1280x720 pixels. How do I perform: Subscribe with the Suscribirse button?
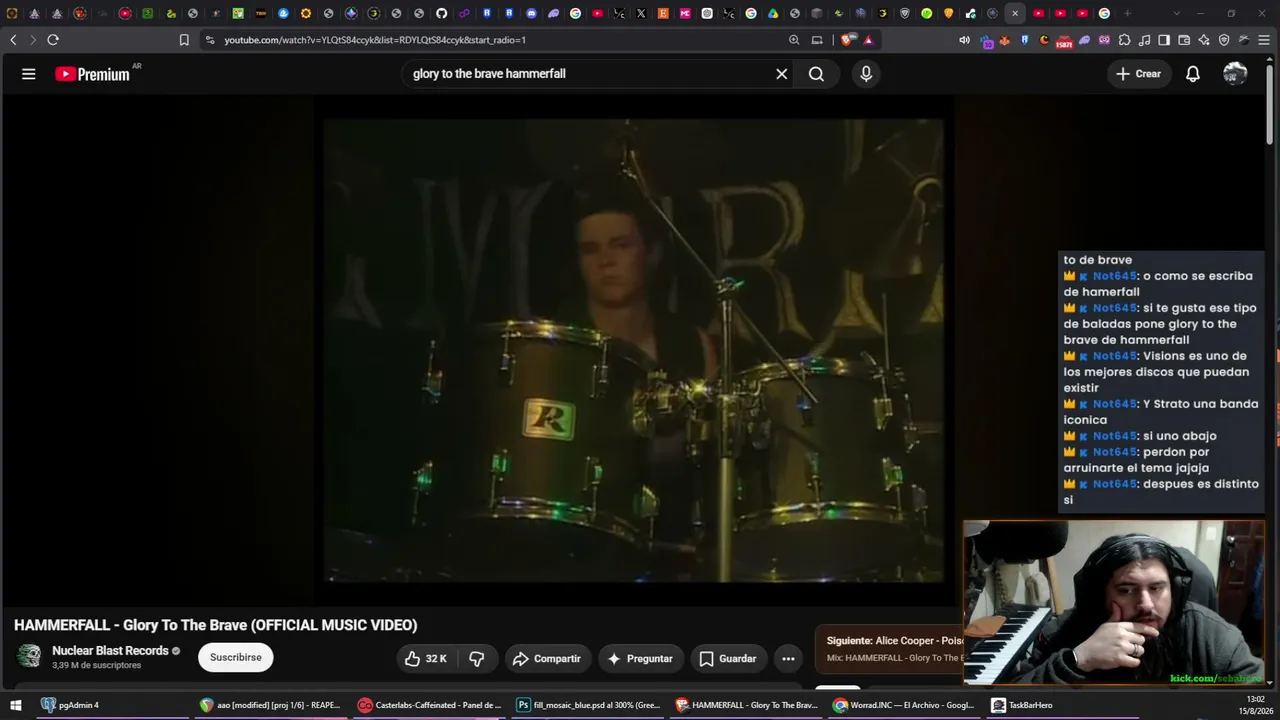click(236, 657)
